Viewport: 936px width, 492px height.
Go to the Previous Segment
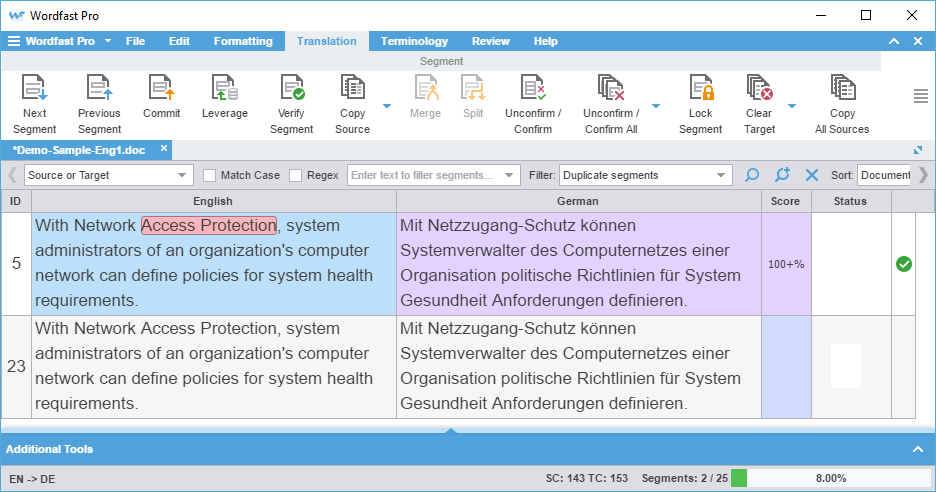(x=99, y=90)
